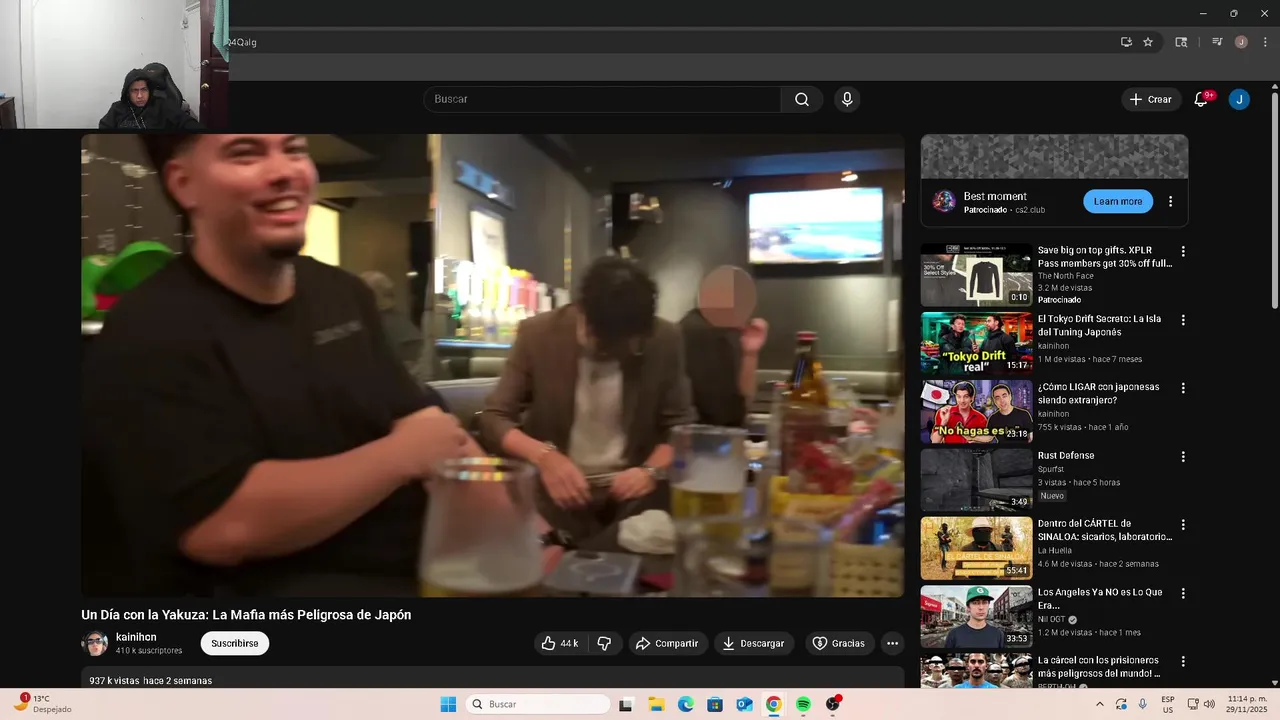Open title Los Angeles Ya NO es Lo Que Era
Viewport: 1280px width, 720px height.
tap(1100, 598)
